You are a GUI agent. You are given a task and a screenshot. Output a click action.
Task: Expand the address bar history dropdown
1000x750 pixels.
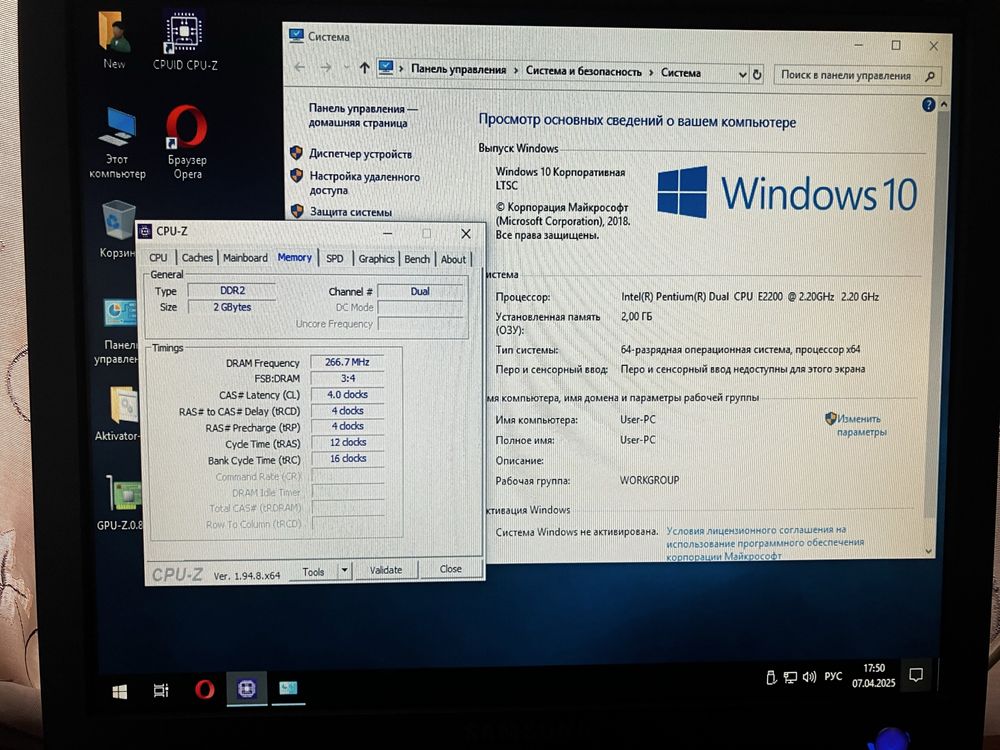pos(742,75)
